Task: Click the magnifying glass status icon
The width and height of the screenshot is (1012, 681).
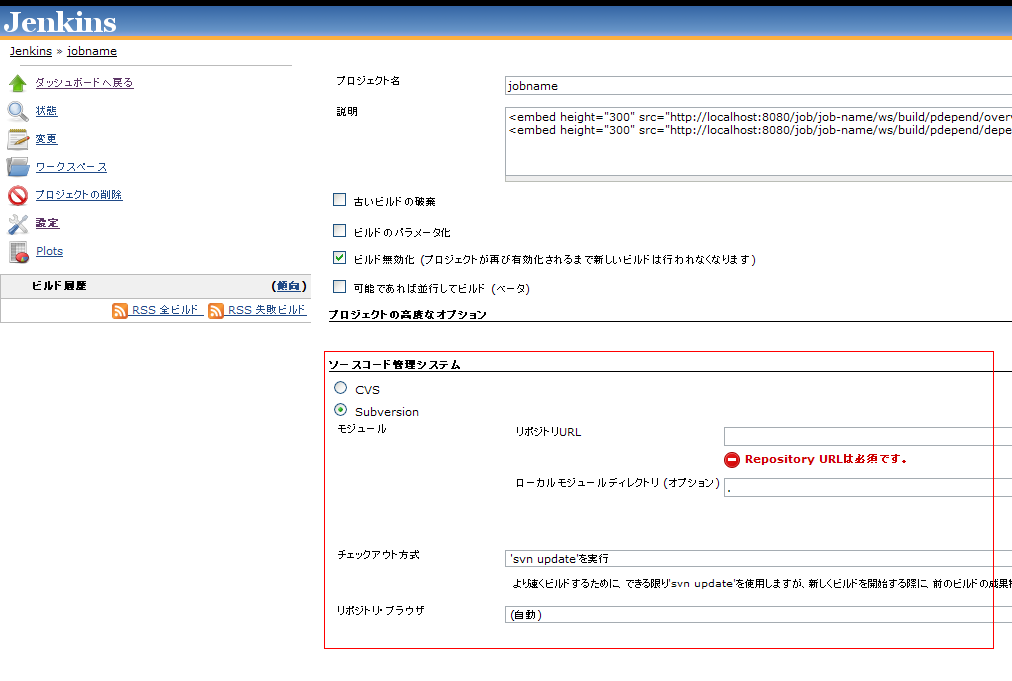Action: click(18, 111)
